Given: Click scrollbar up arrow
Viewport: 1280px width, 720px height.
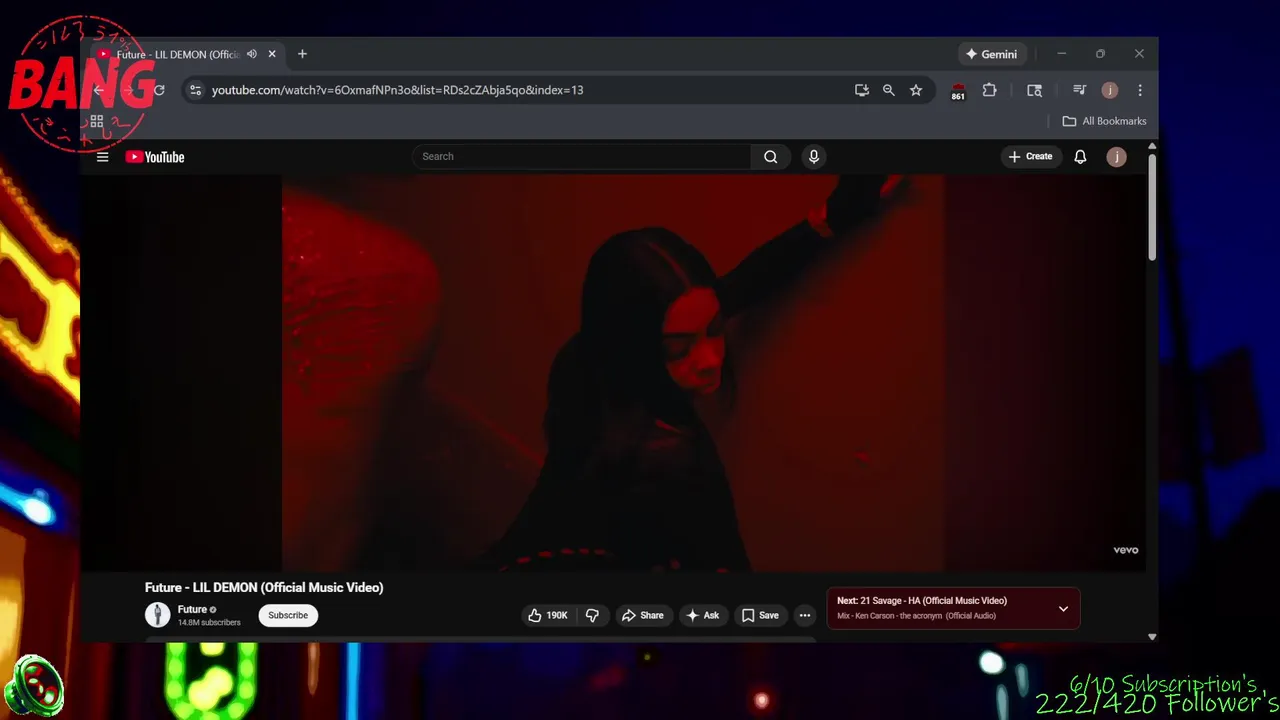Looking at the screenshot, I should 1152,147.
